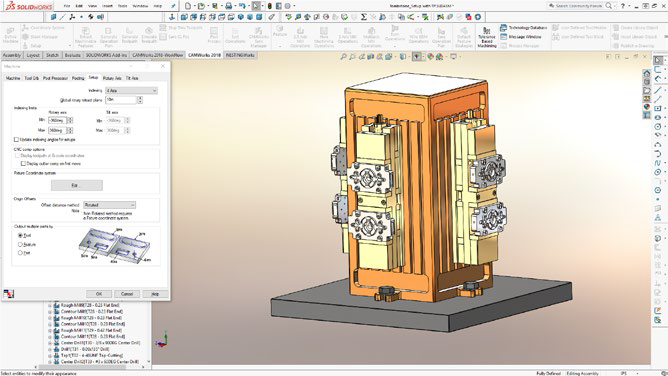
Task: Switch to the Post Processor tab
Action: (x=55, y=78)
